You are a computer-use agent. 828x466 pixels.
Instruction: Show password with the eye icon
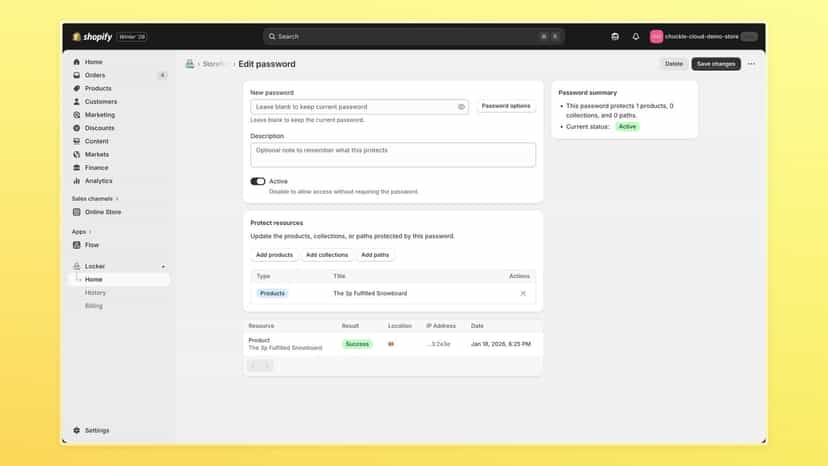(x=461, y=107)
